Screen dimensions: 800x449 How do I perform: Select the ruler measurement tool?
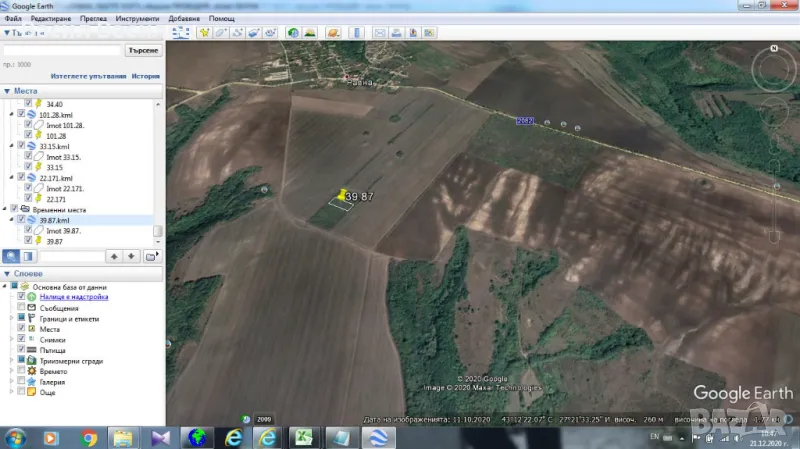click(x=357, y=33)
